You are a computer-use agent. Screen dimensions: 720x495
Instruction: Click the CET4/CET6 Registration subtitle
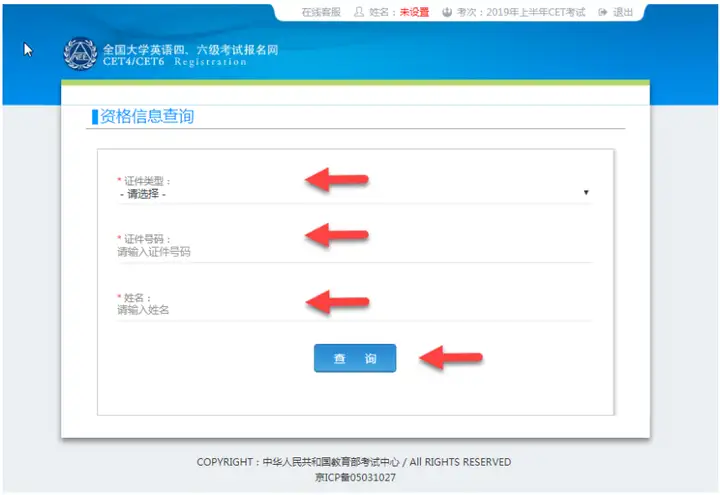tap(174, 62)
